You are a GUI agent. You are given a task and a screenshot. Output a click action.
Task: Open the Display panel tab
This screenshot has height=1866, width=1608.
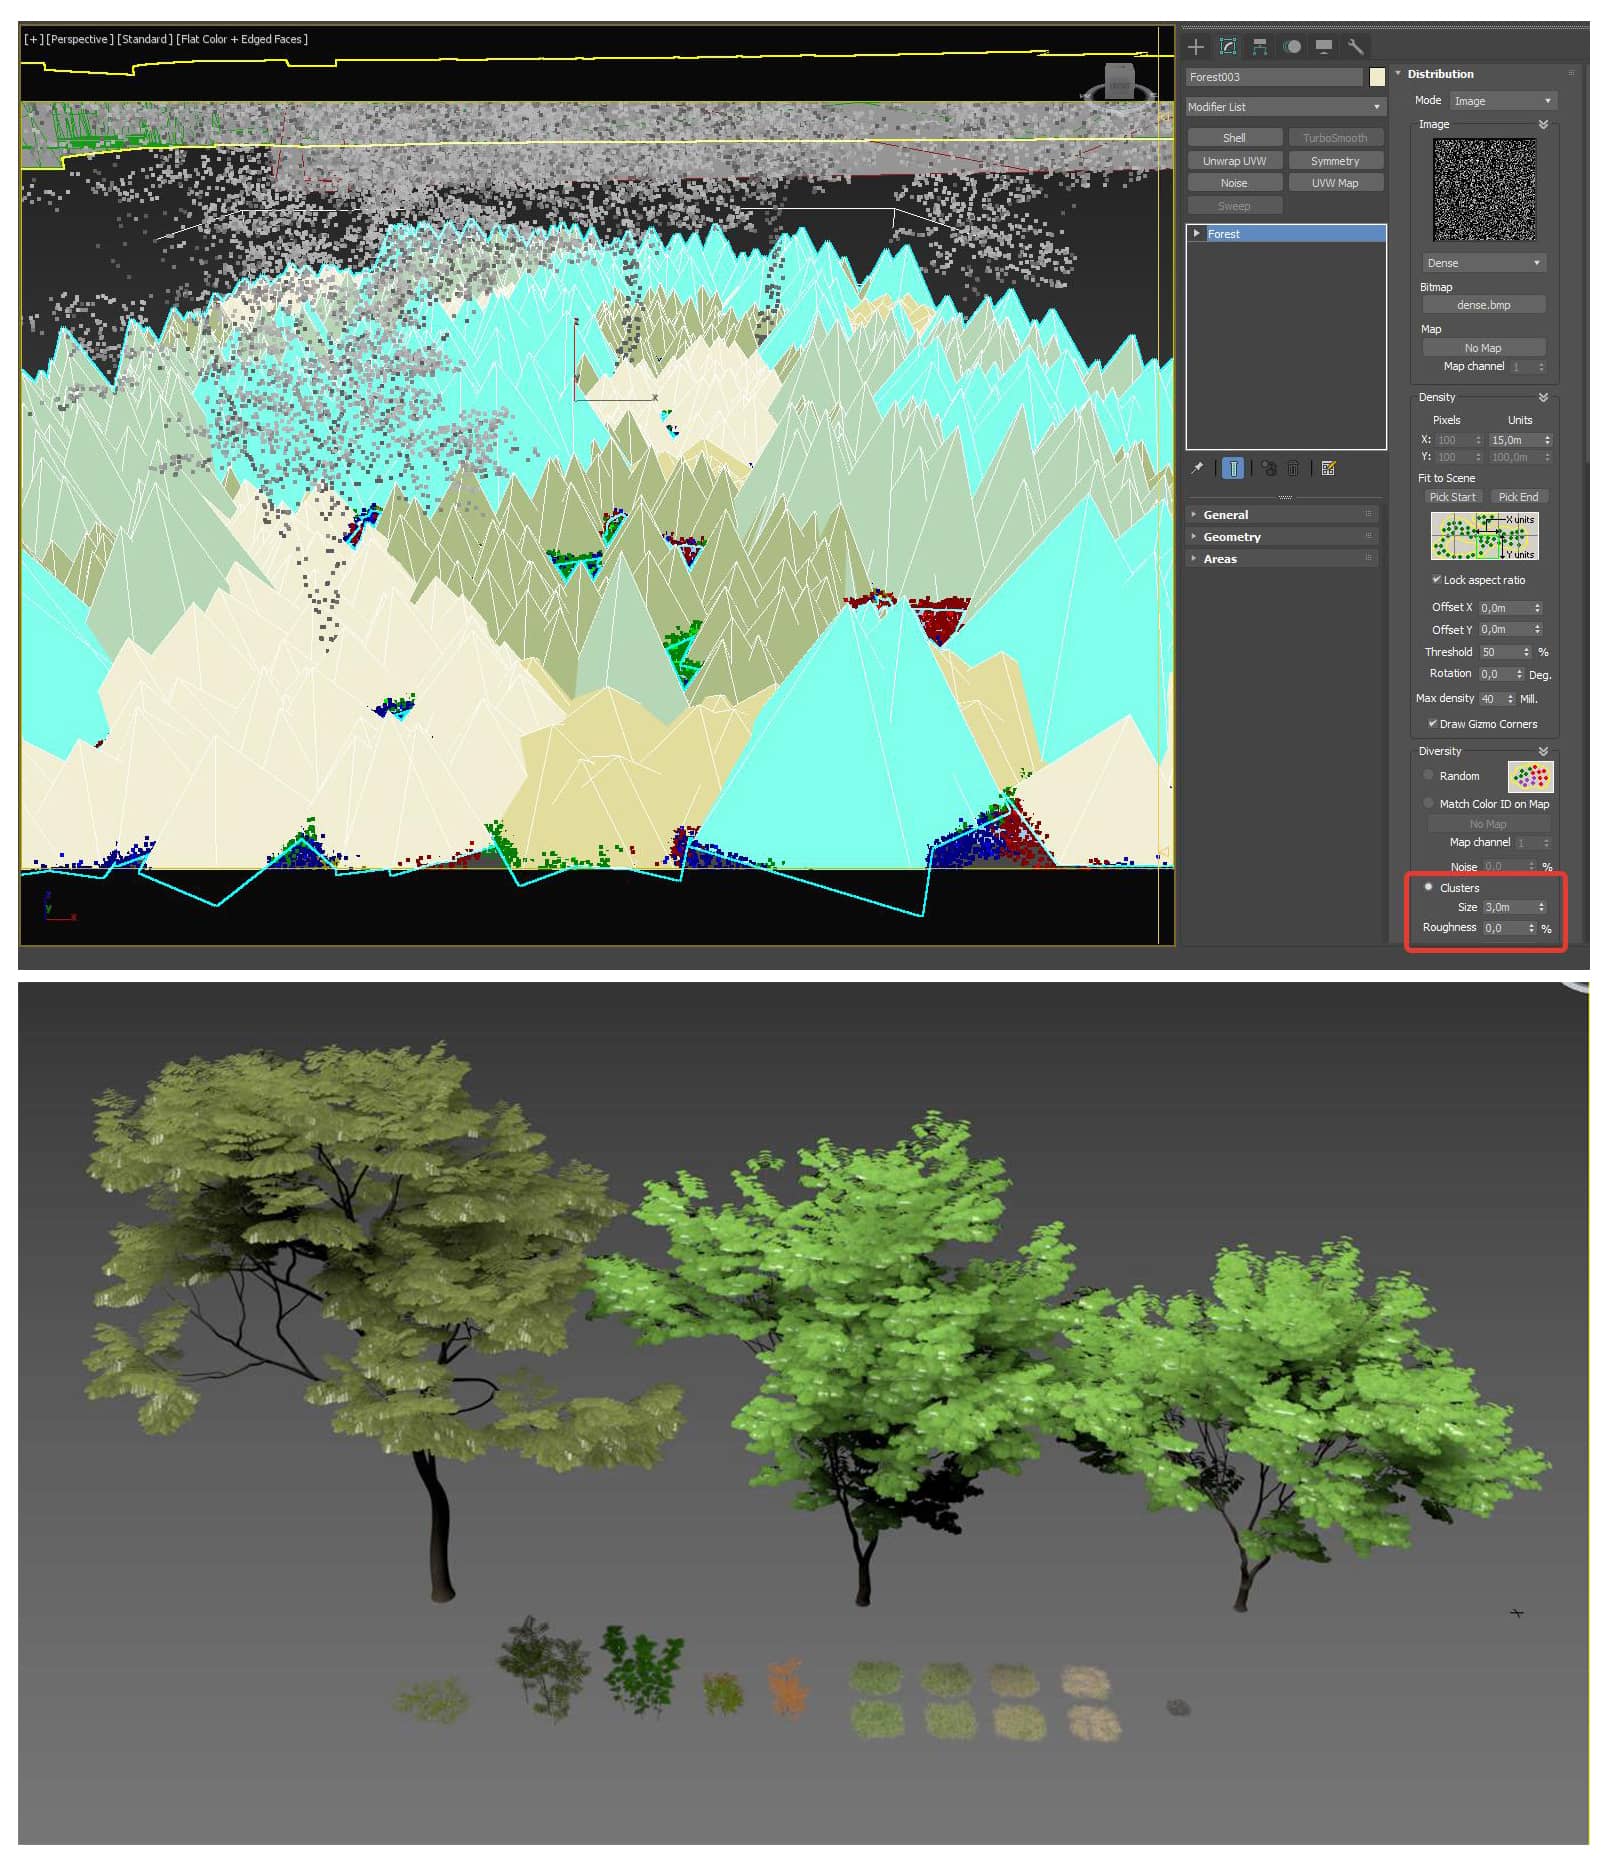tap(1324, 47)
